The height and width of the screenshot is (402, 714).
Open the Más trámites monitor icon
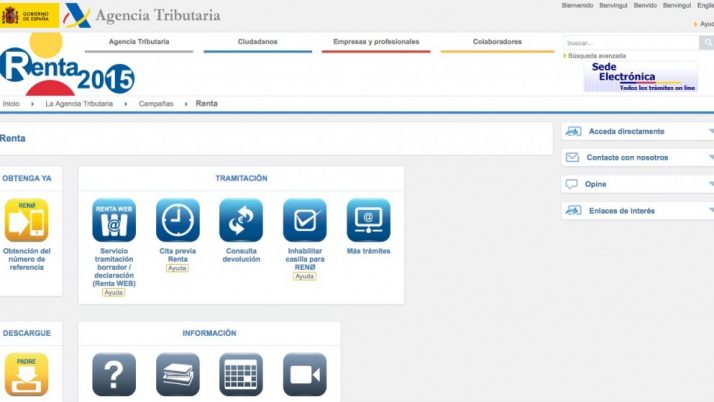pos(368,220)
